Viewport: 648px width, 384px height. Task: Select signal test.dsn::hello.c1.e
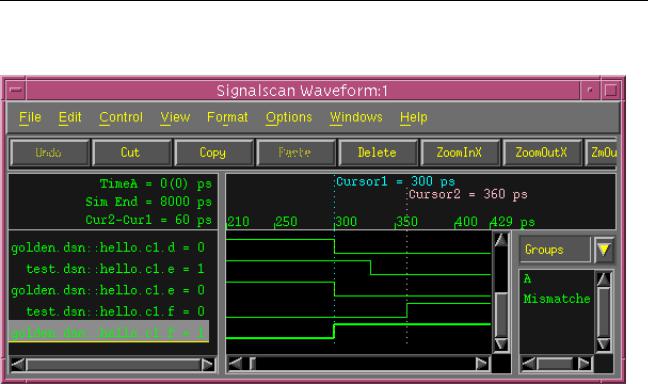[x=116, y=269]
